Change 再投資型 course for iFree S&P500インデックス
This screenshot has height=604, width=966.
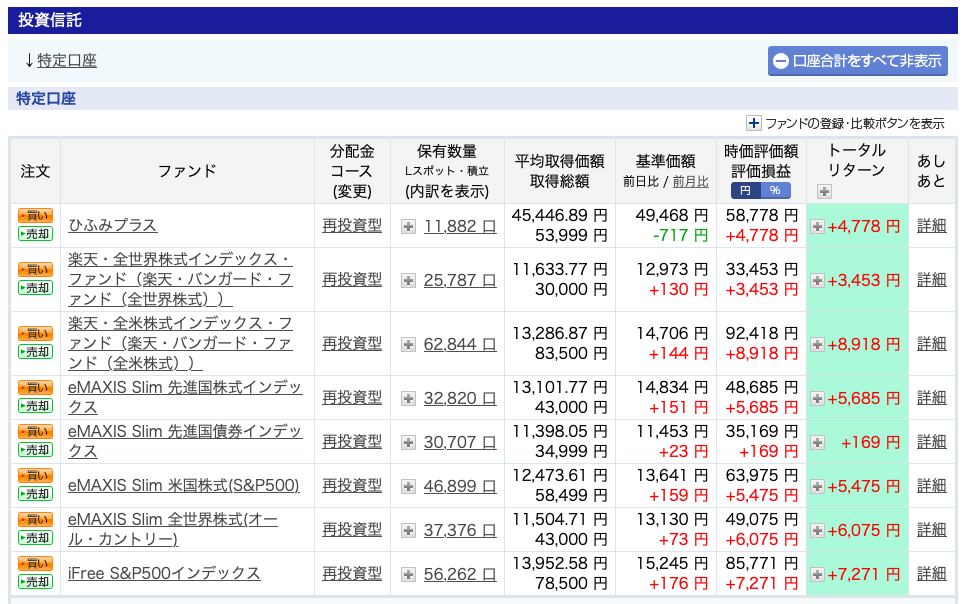352,573
